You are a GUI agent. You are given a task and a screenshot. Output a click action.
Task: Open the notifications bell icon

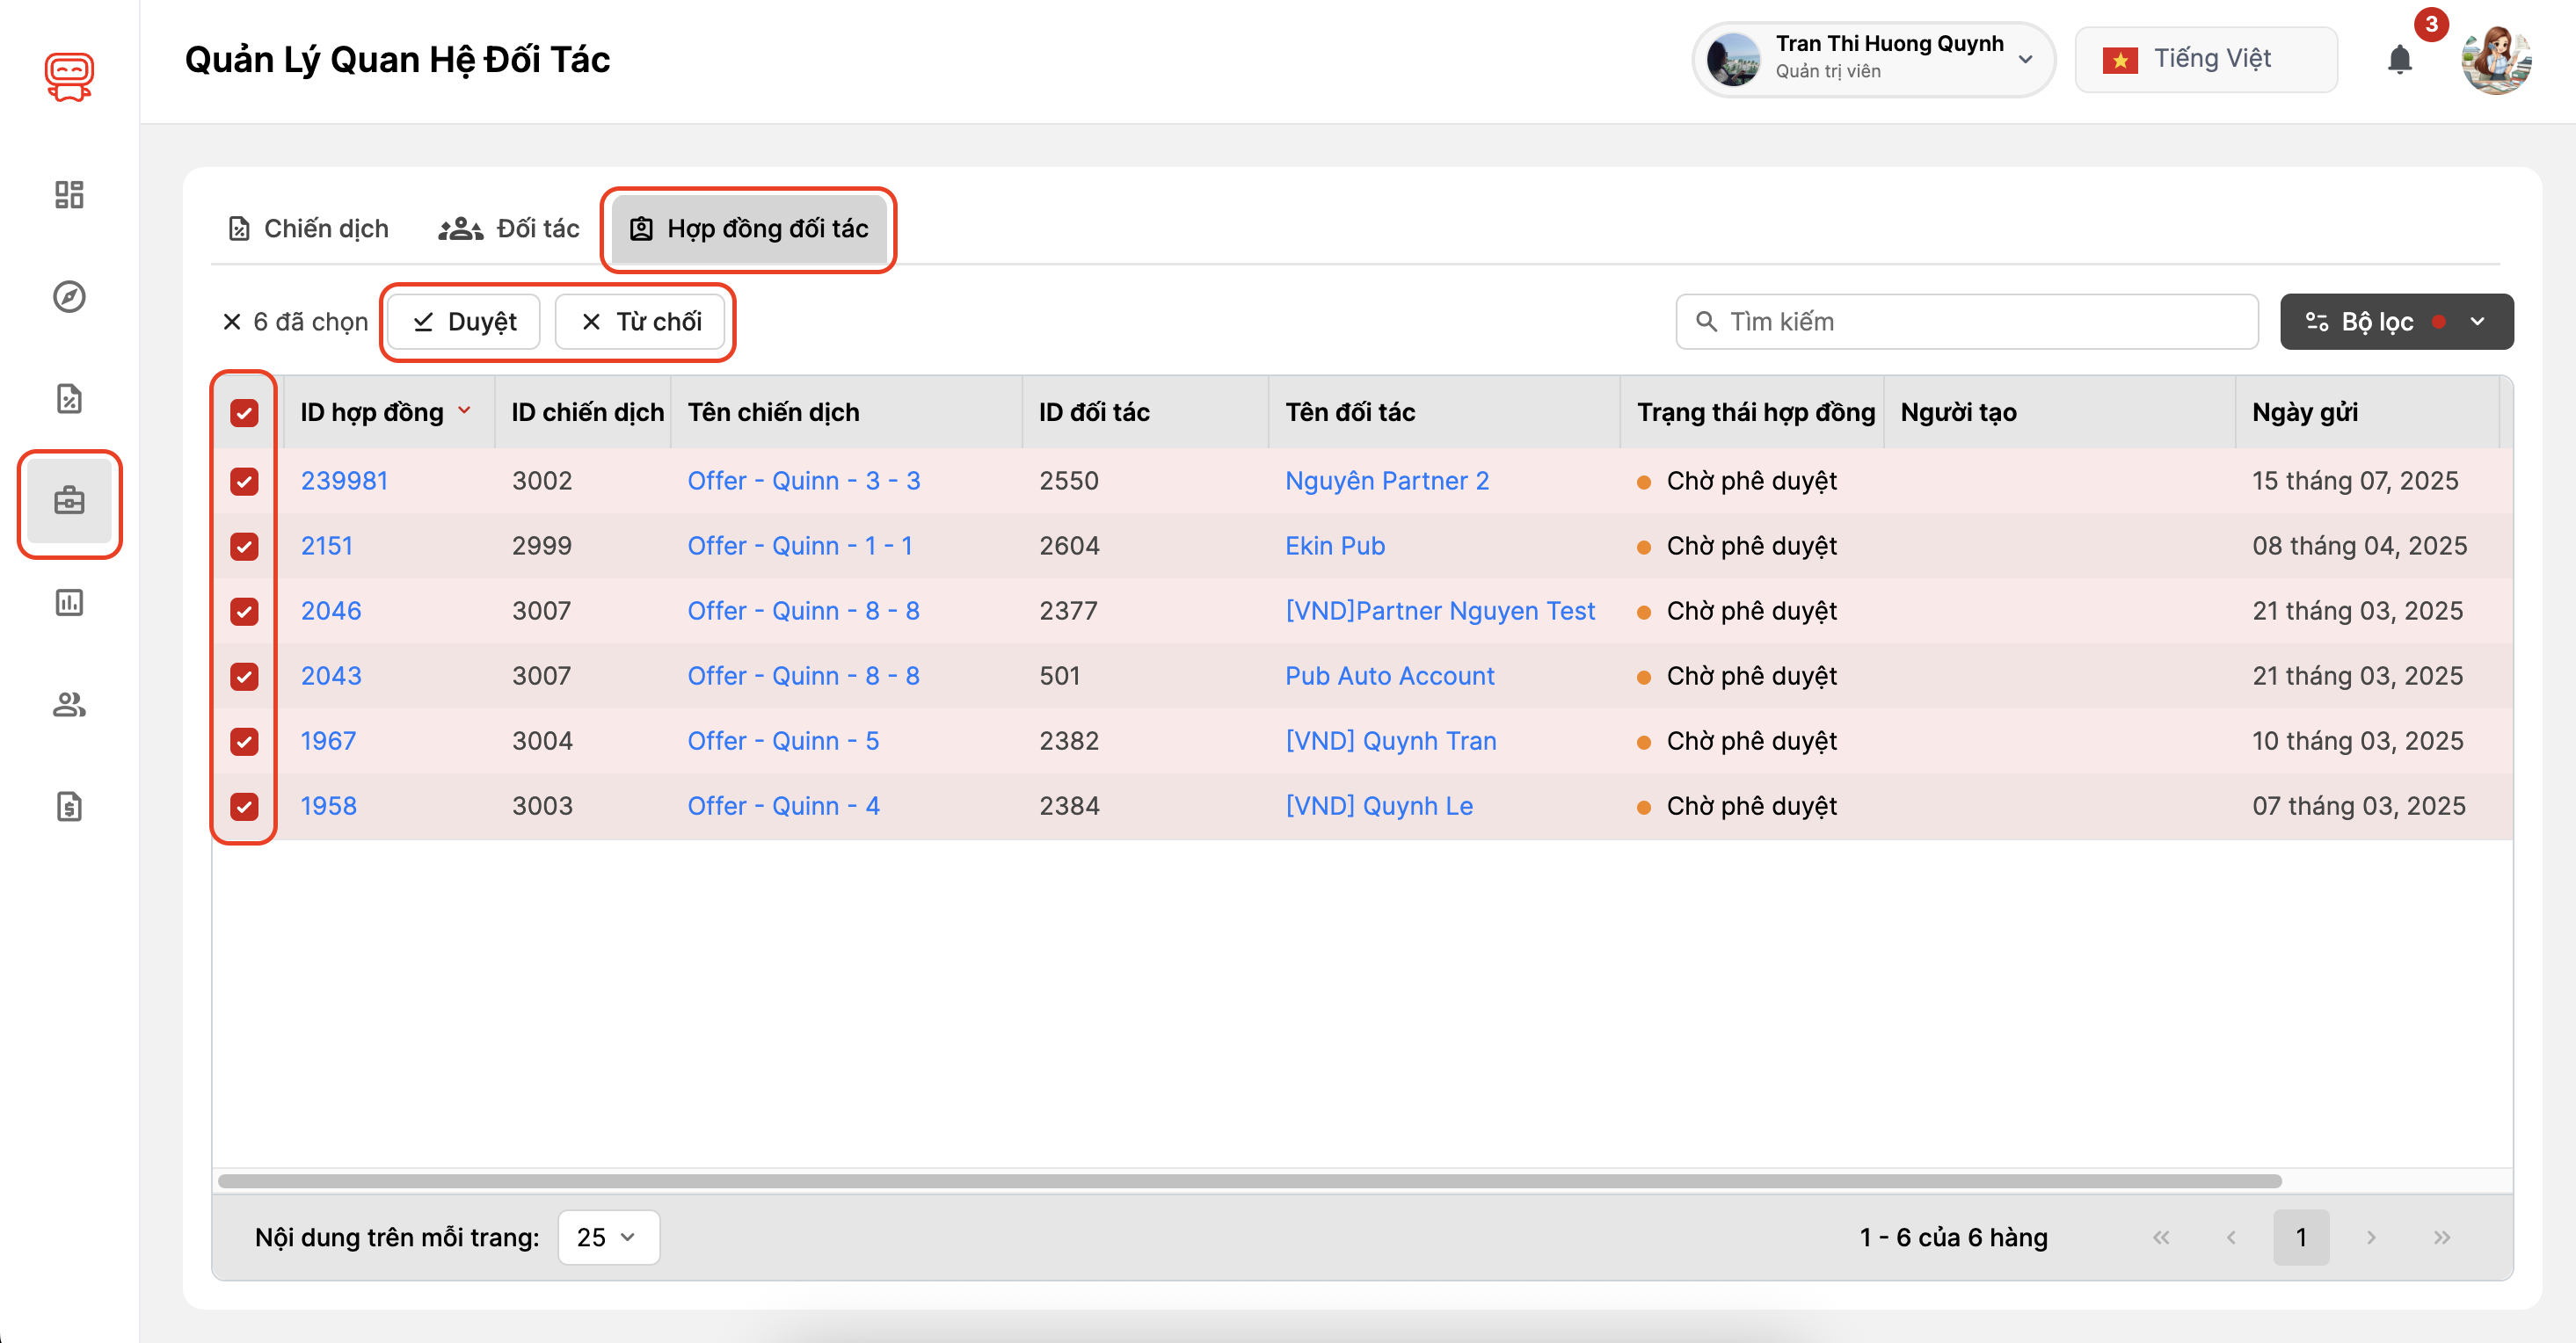(2399, 60)
